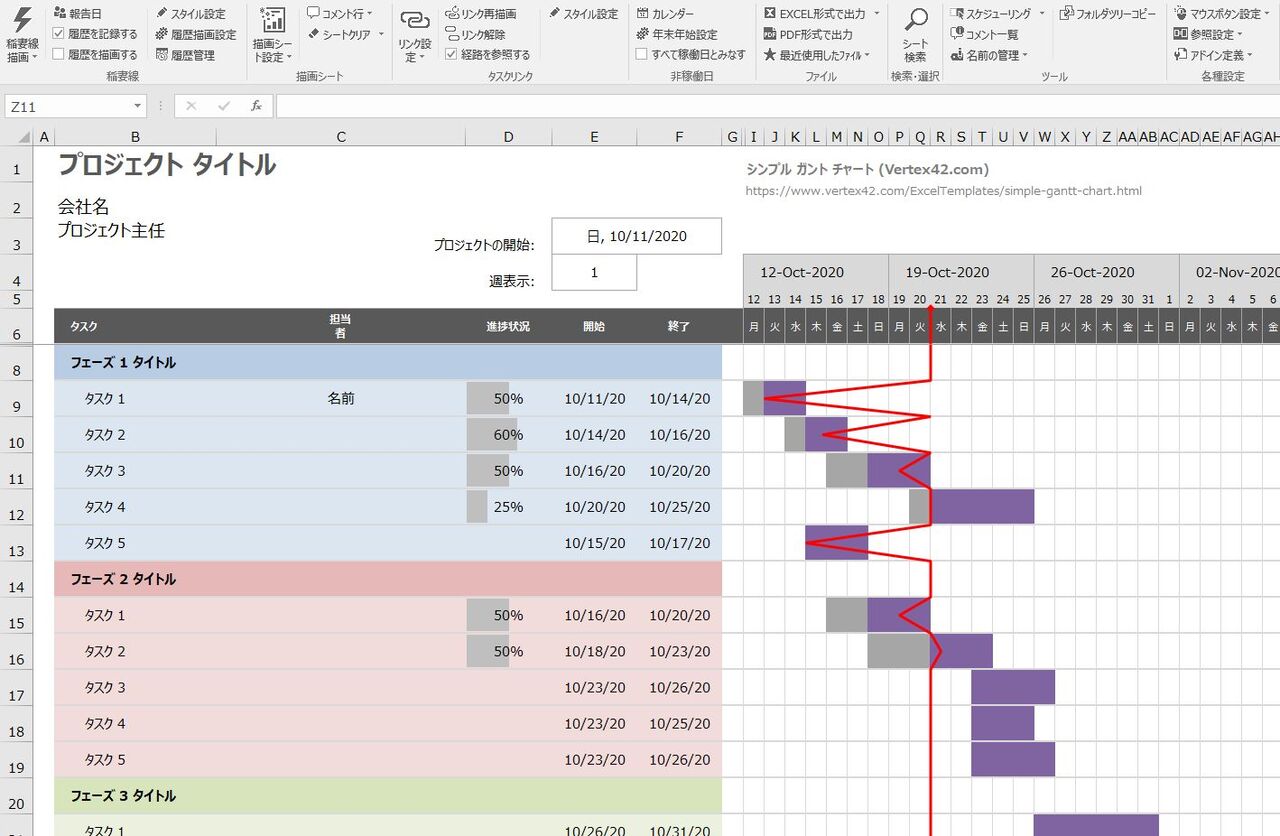Viewport: 1280px width, 836px height.
Task: Click the 最近使用したファイル star icon
Action: tap(770, 55)
